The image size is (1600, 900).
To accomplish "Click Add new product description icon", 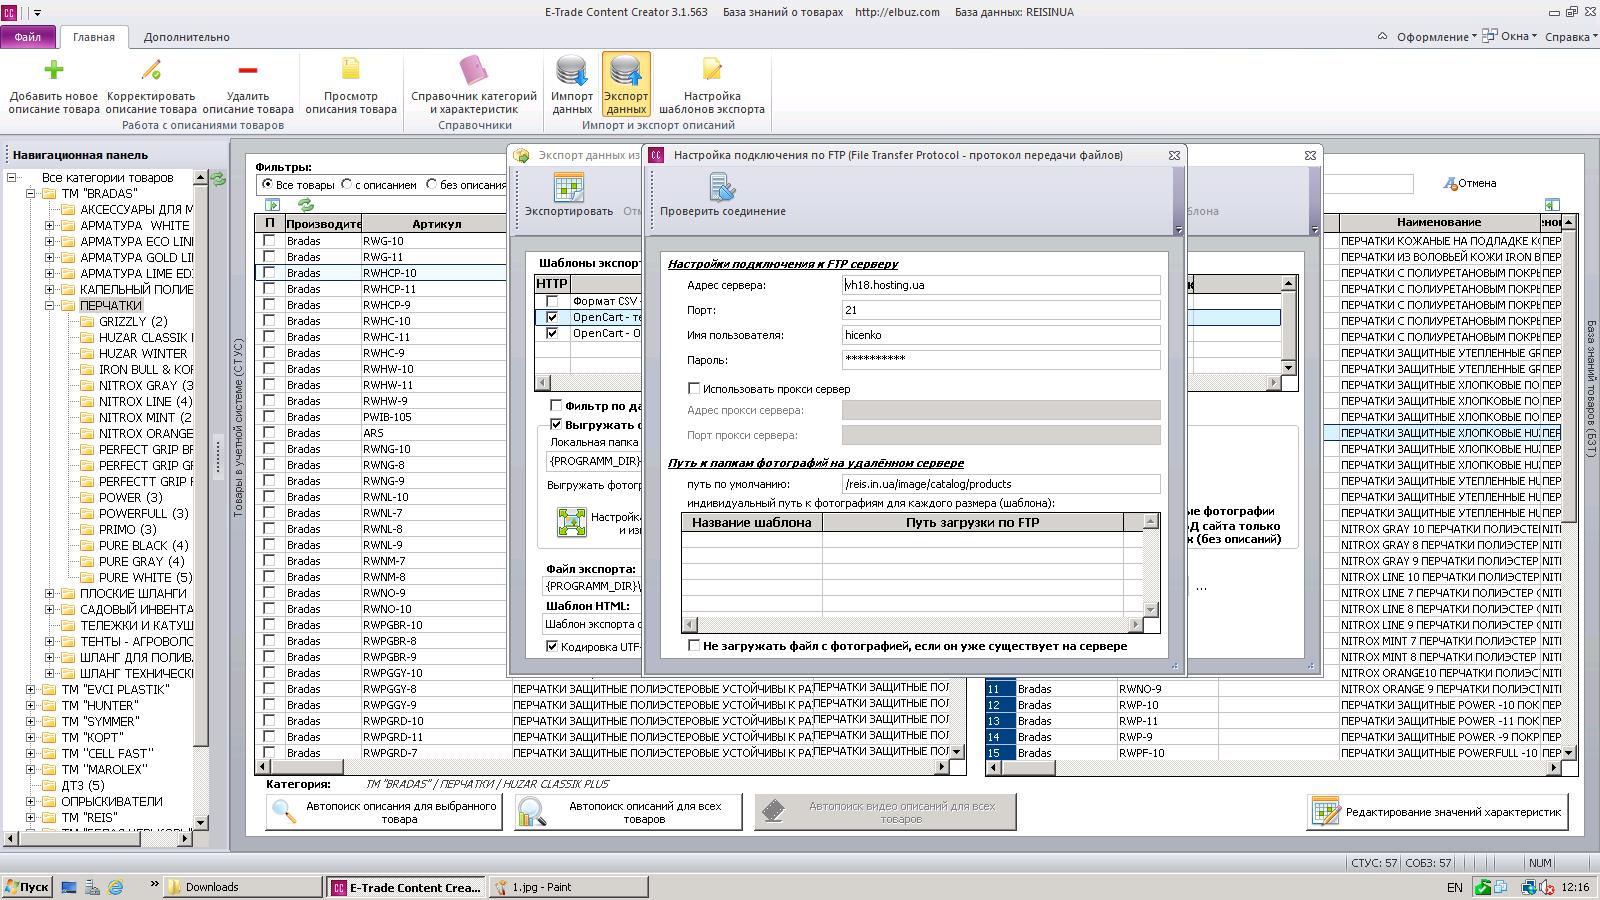I will 54,70.
